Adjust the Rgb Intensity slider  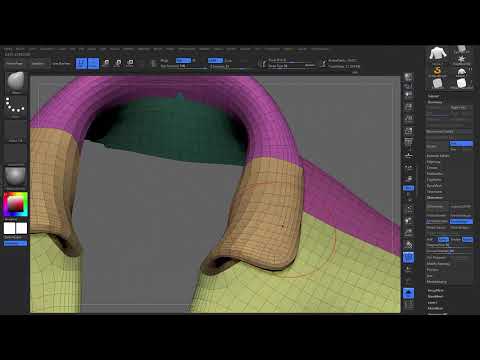click(183, 66)
